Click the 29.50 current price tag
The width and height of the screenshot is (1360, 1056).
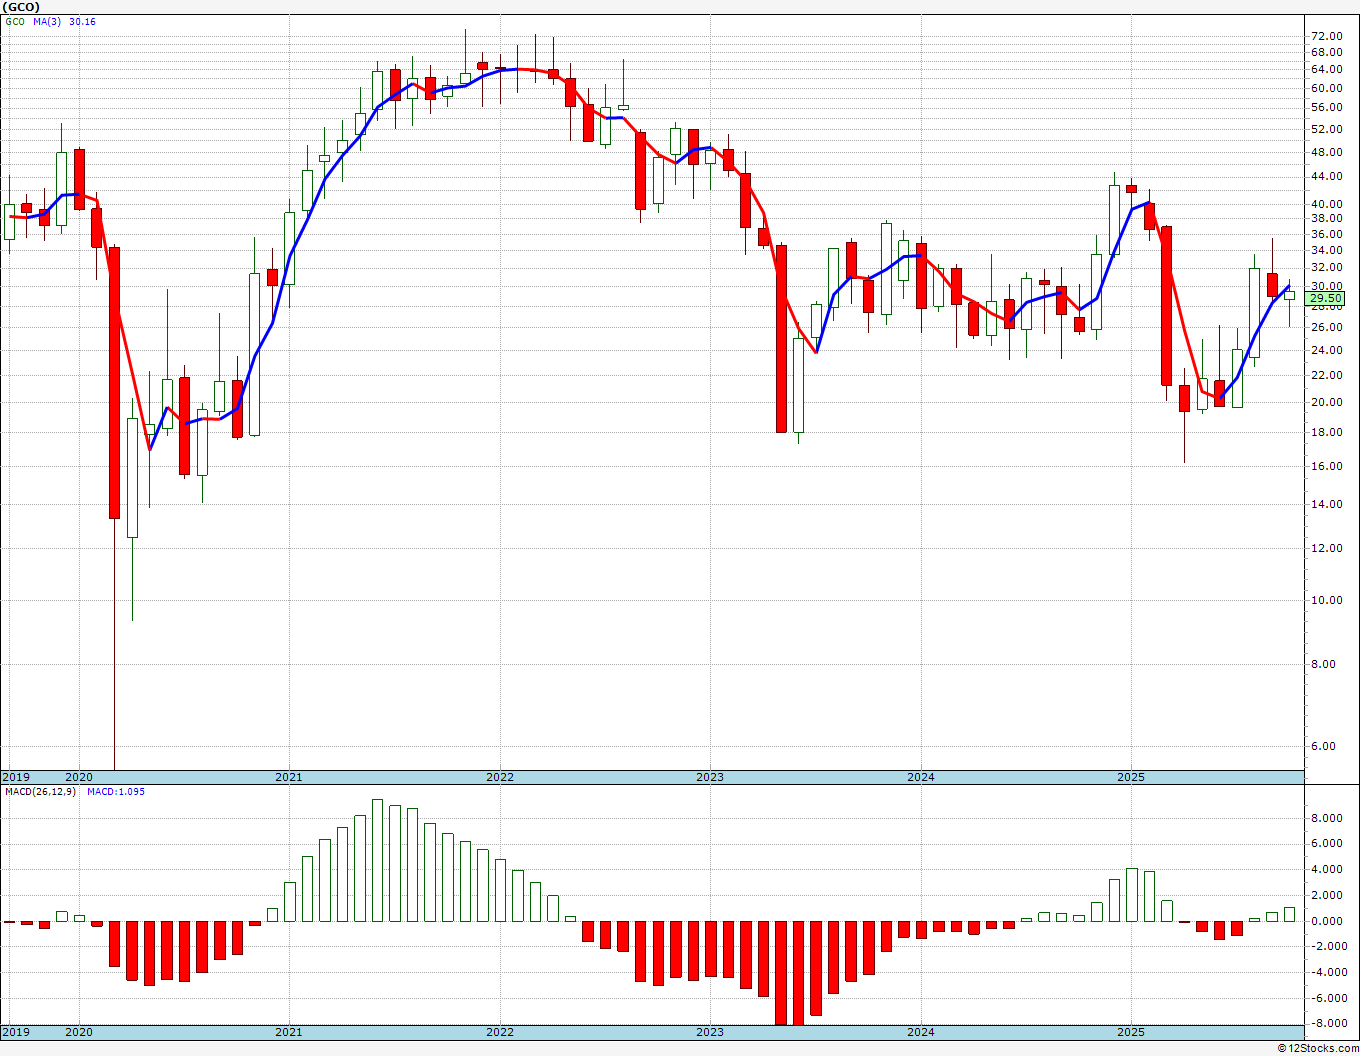click(x=1326, y=298)
